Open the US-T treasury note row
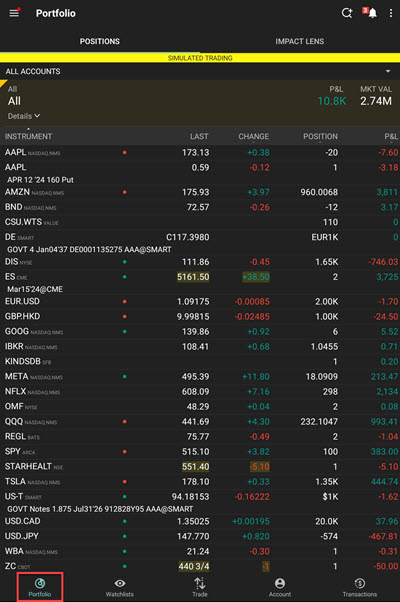Viewport: 400px width, 602px height. click(x=200, y=501)
